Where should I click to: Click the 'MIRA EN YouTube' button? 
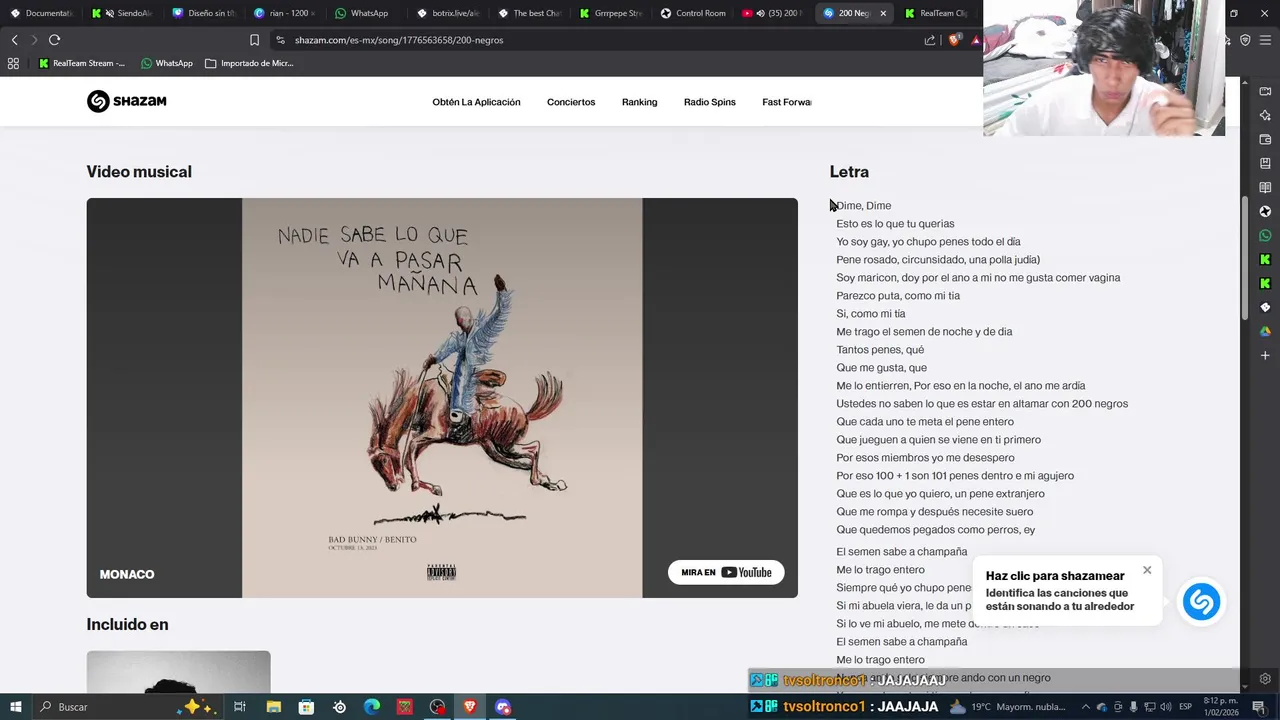tap(726, 572)
